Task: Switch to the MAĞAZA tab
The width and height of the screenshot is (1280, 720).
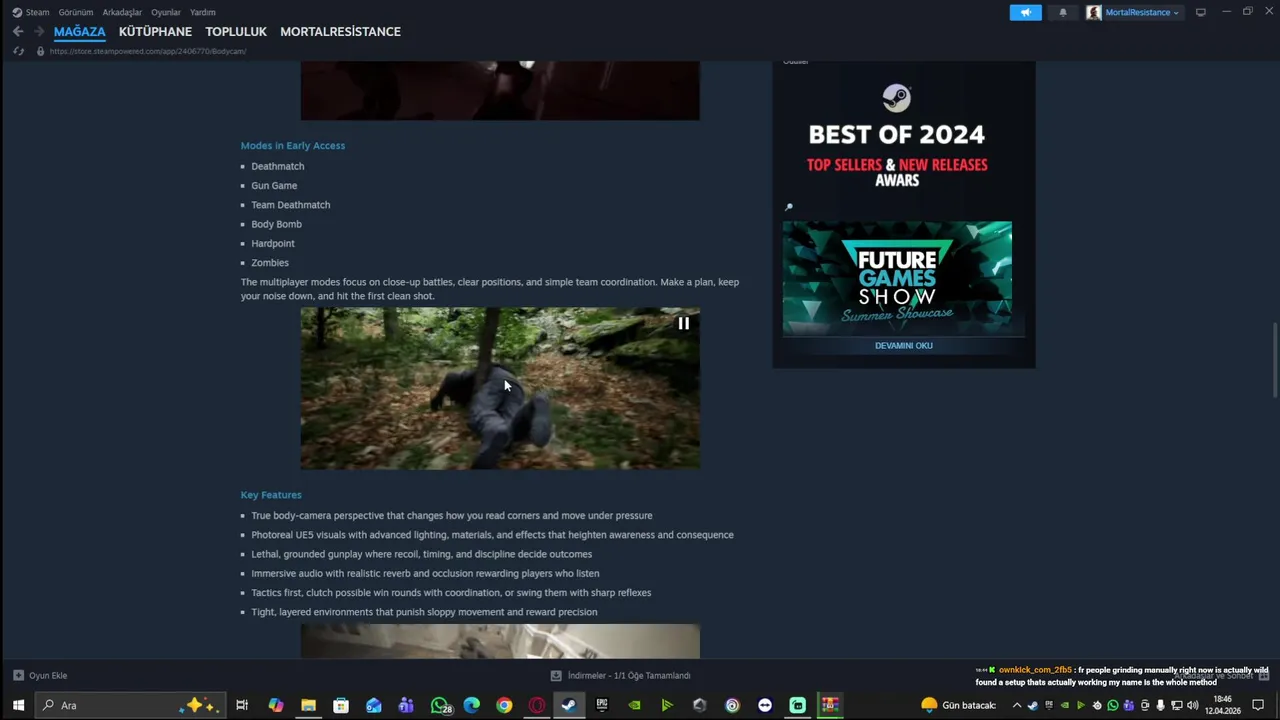Action: click(x=79, y=32)
